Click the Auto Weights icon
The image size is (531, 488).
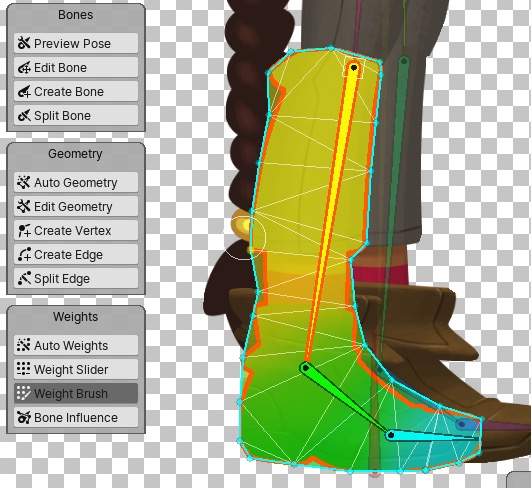24,345
